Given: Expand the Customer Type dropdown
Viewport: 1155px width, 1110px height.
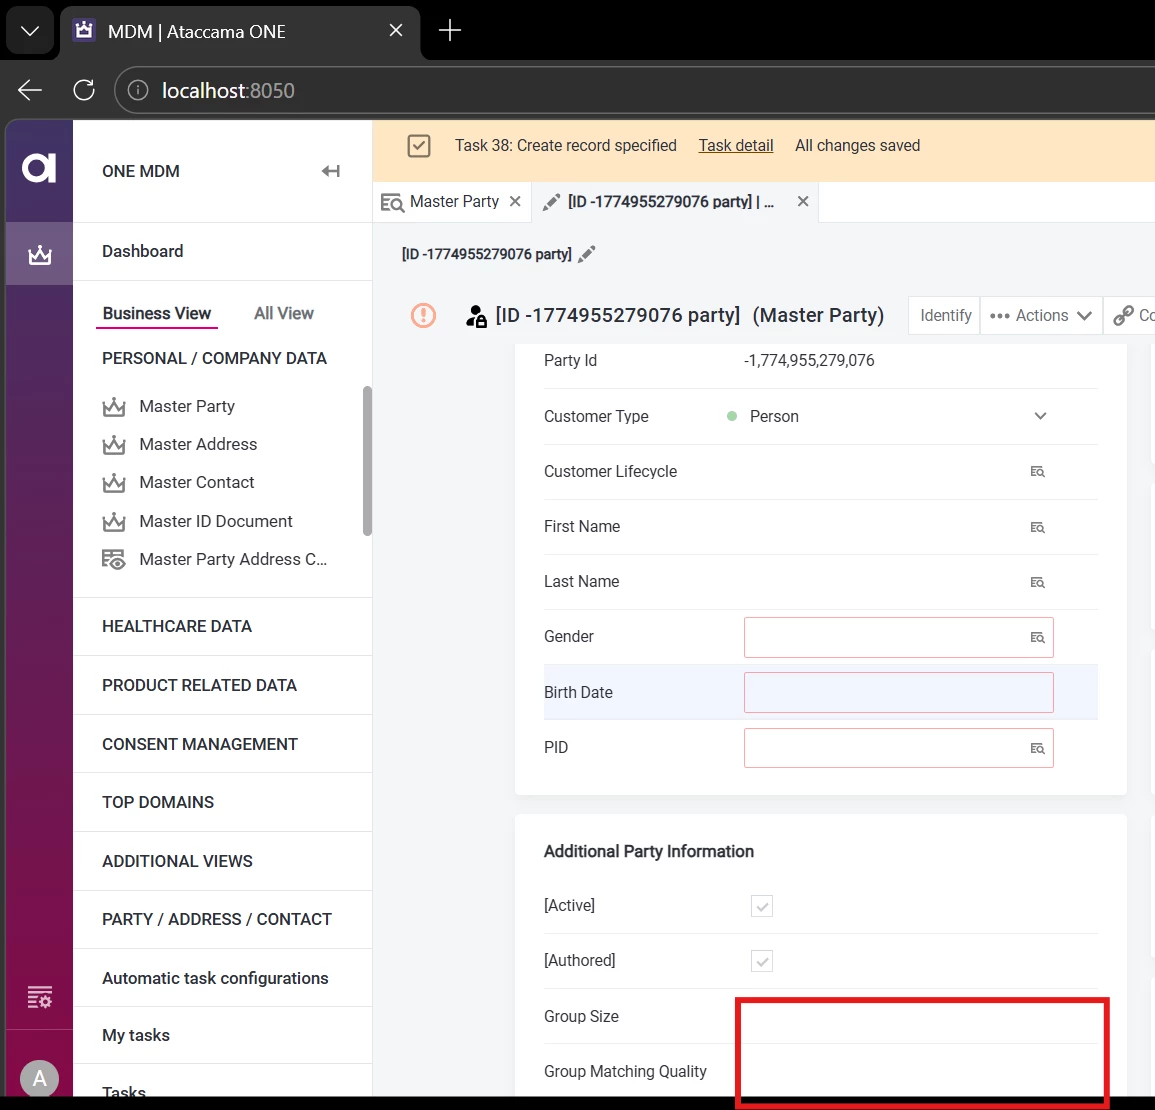Looking at the screenshot, I should (x=1040, y=416).
